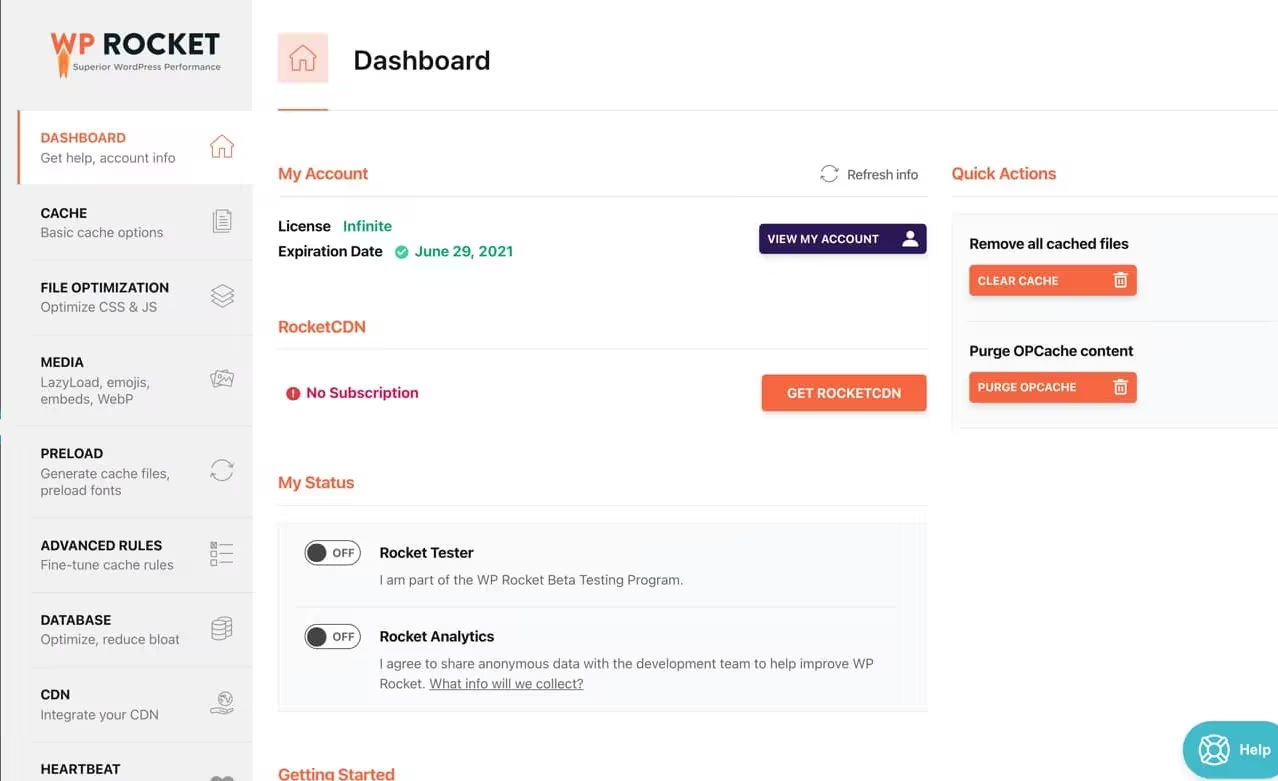Click the CDN globe-in-hand icon
Viewport: 1278px width, 781px height.
coord(222,703)
